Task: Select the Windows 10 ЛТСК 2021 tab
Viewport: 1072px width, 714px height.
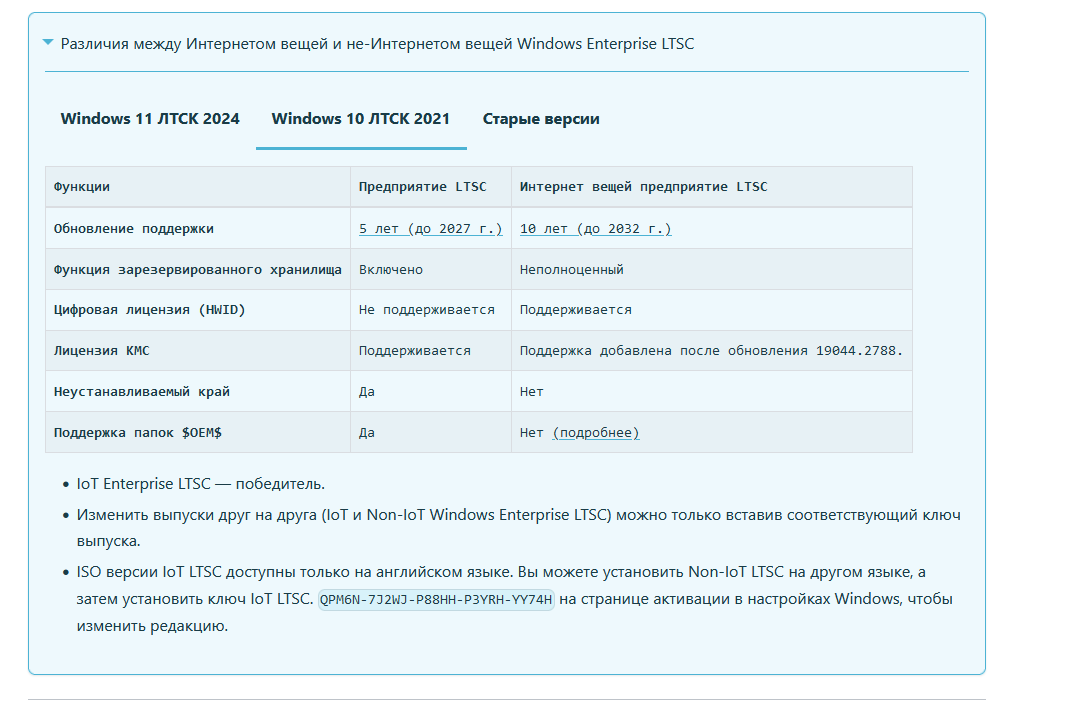Action: tap(361, 119)
